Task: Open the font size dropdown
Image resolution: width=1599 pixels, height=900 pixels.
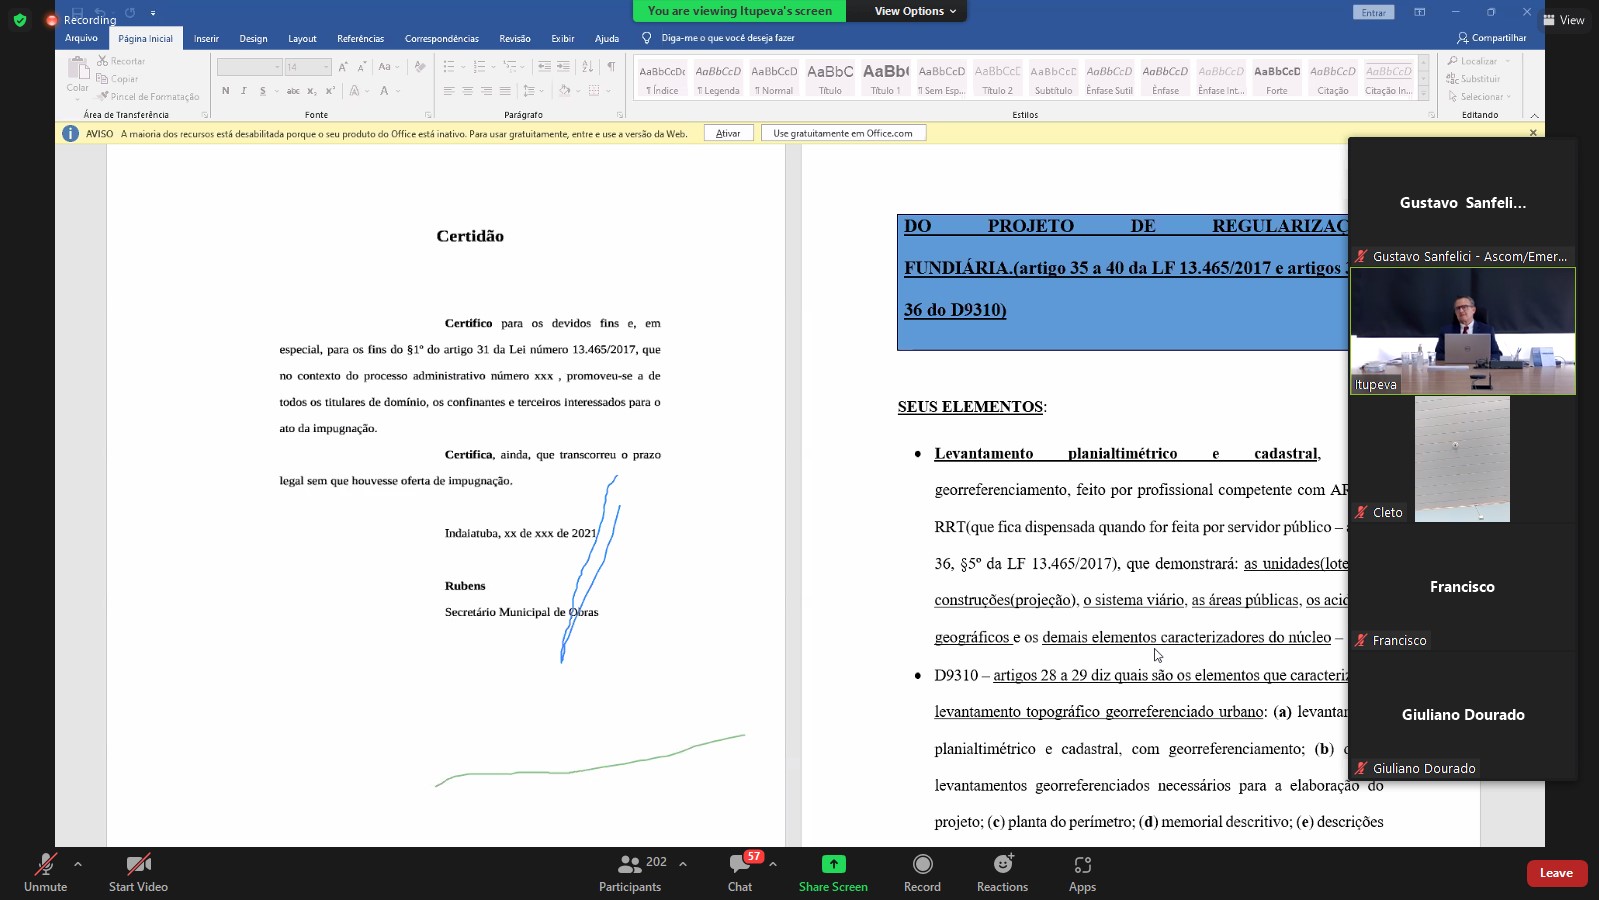Action: (x=326, y=67)
